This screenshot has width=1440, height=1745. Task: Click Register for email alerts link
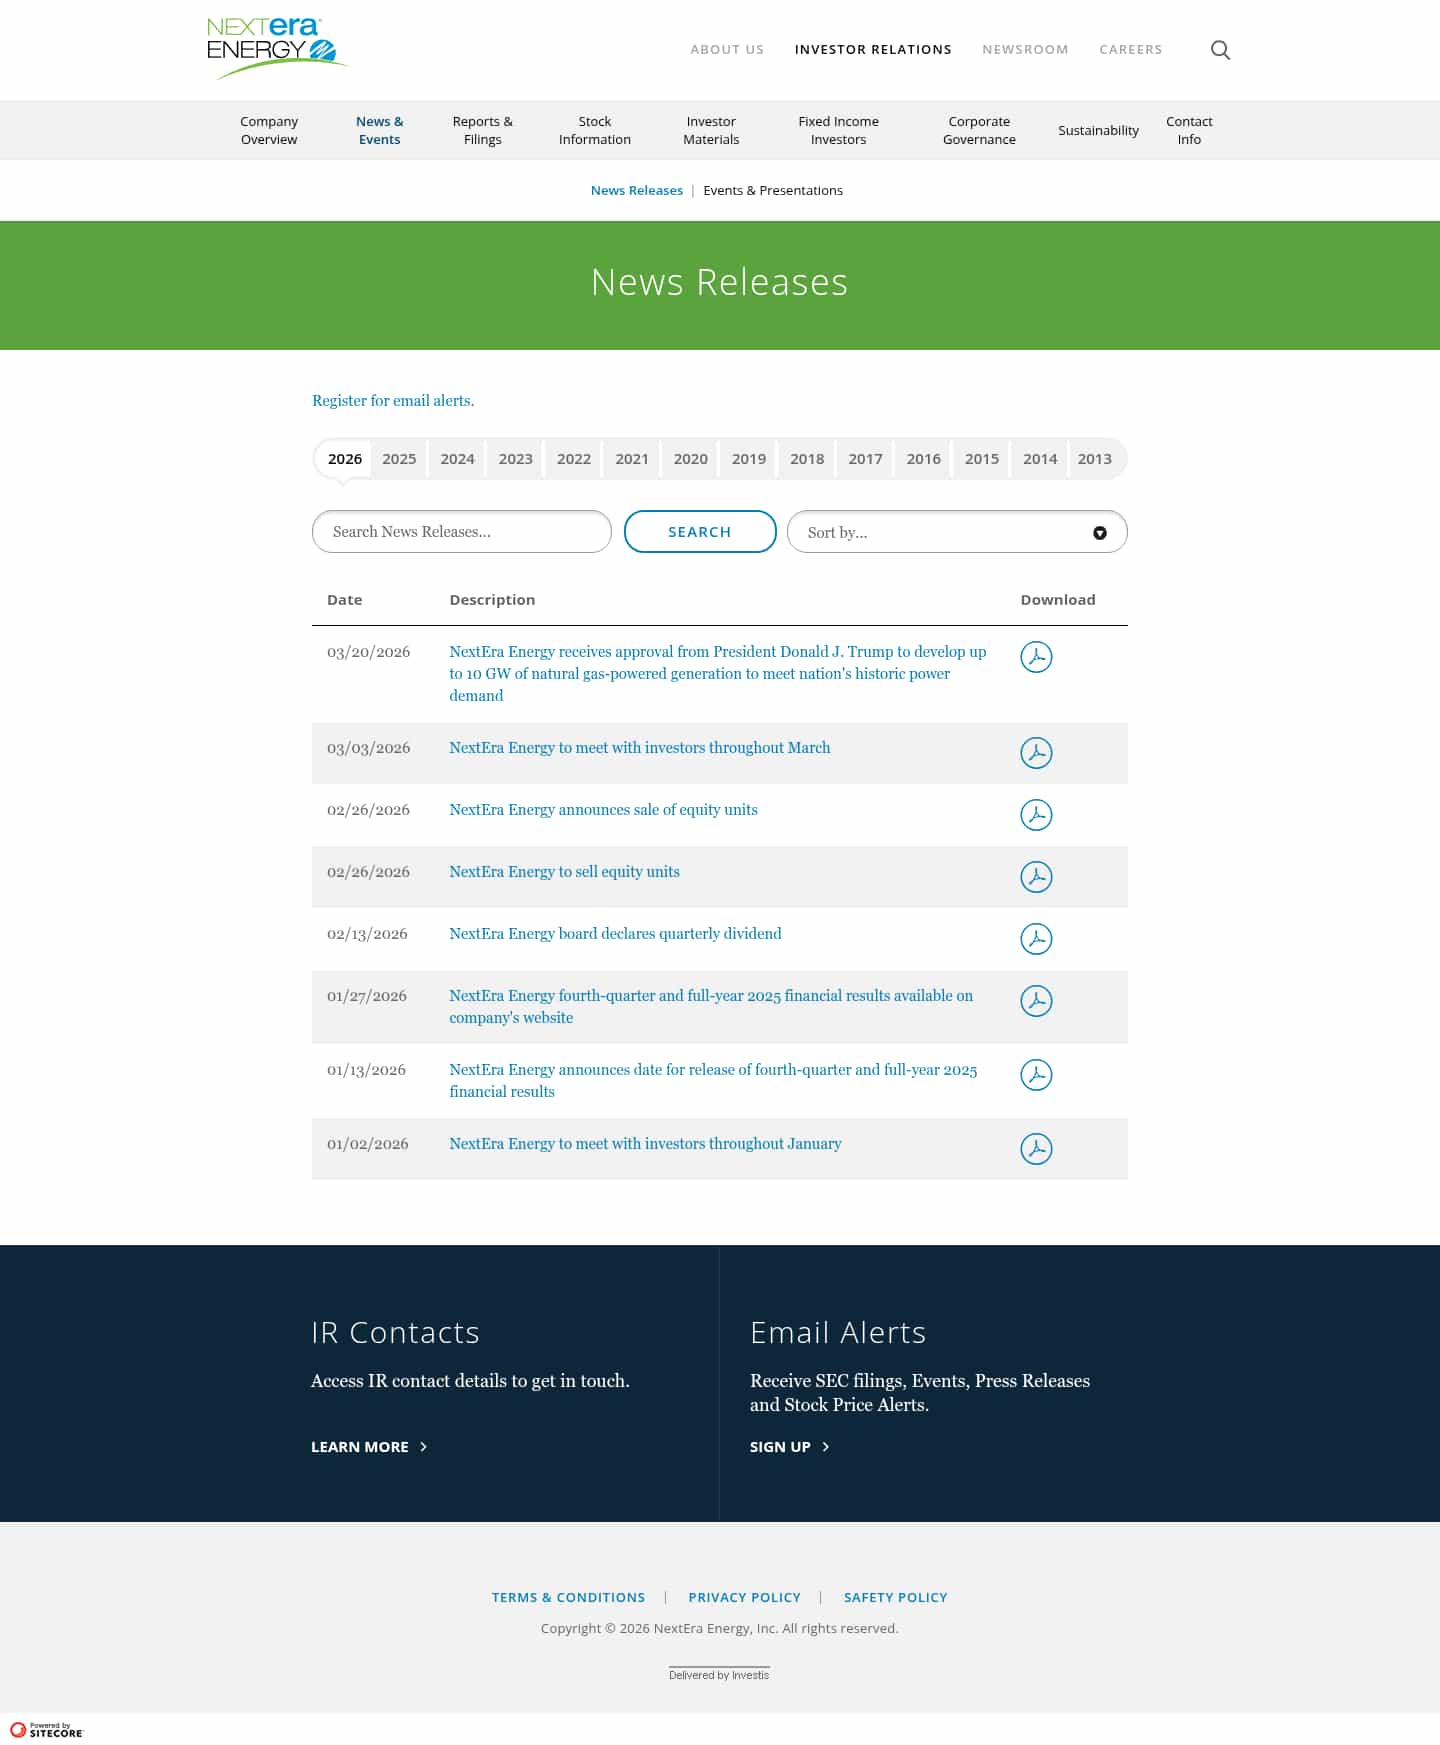pyautogui.click(x=393, y=401)
